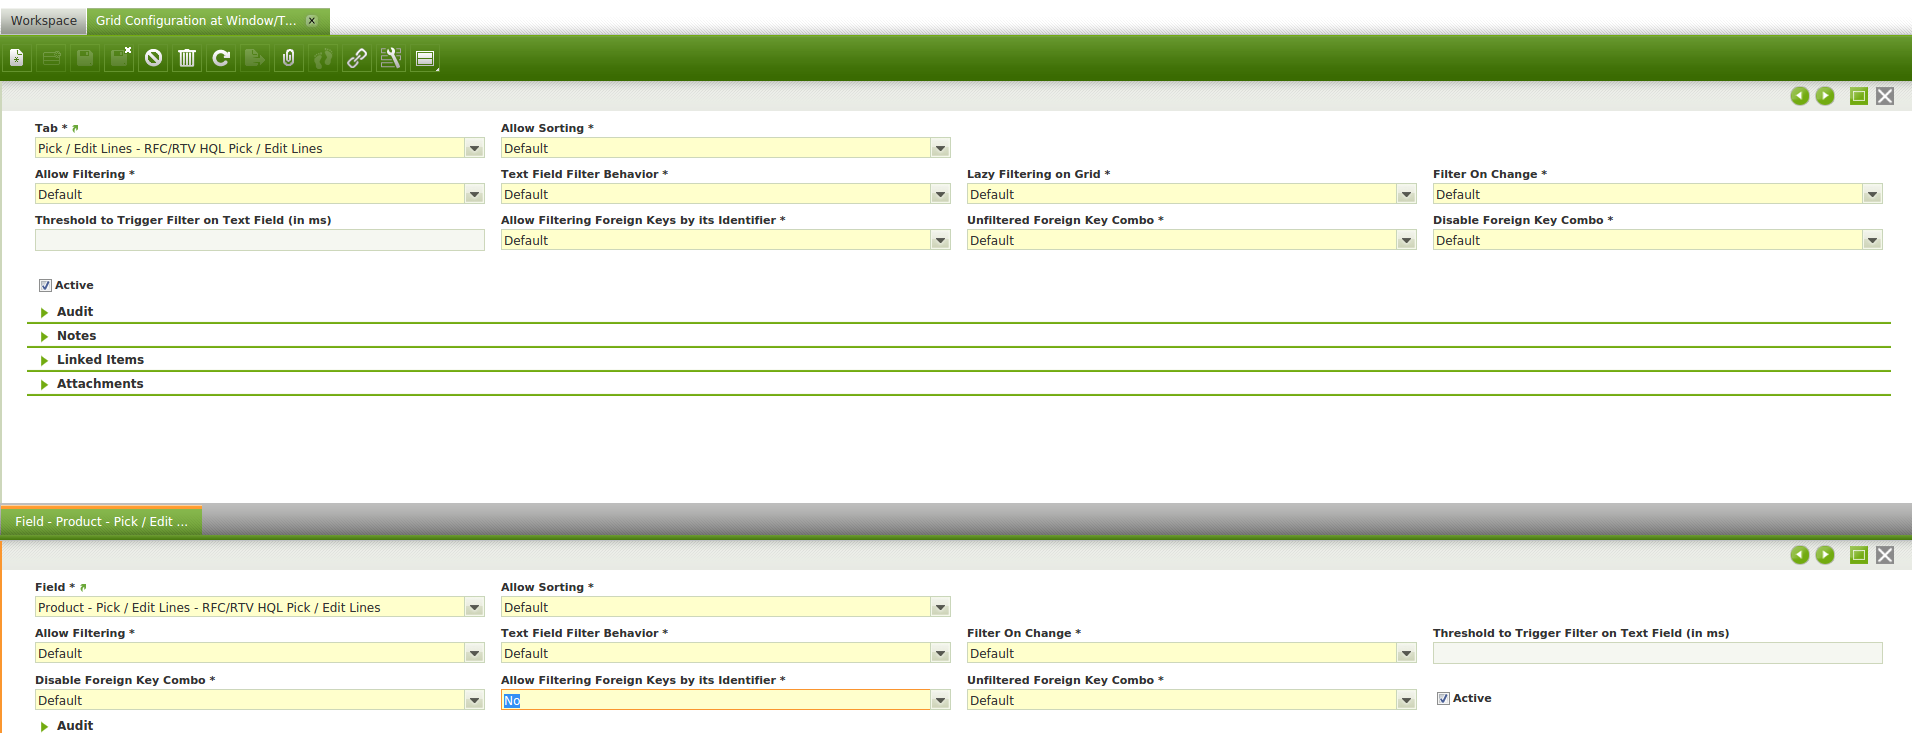This screenshot has height=733, width=1912.
Task: Open the Field subtab's Unfiltered Foreign Key Combo dropdown
Action: click(1407, 700)
